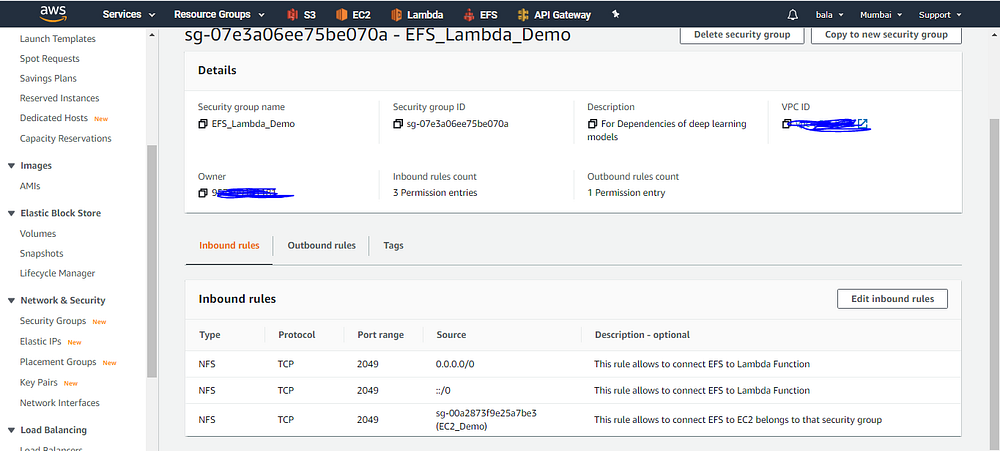Open the bala account dropdown
This screenshot has height=451, width=1000.
pos(830,15)
